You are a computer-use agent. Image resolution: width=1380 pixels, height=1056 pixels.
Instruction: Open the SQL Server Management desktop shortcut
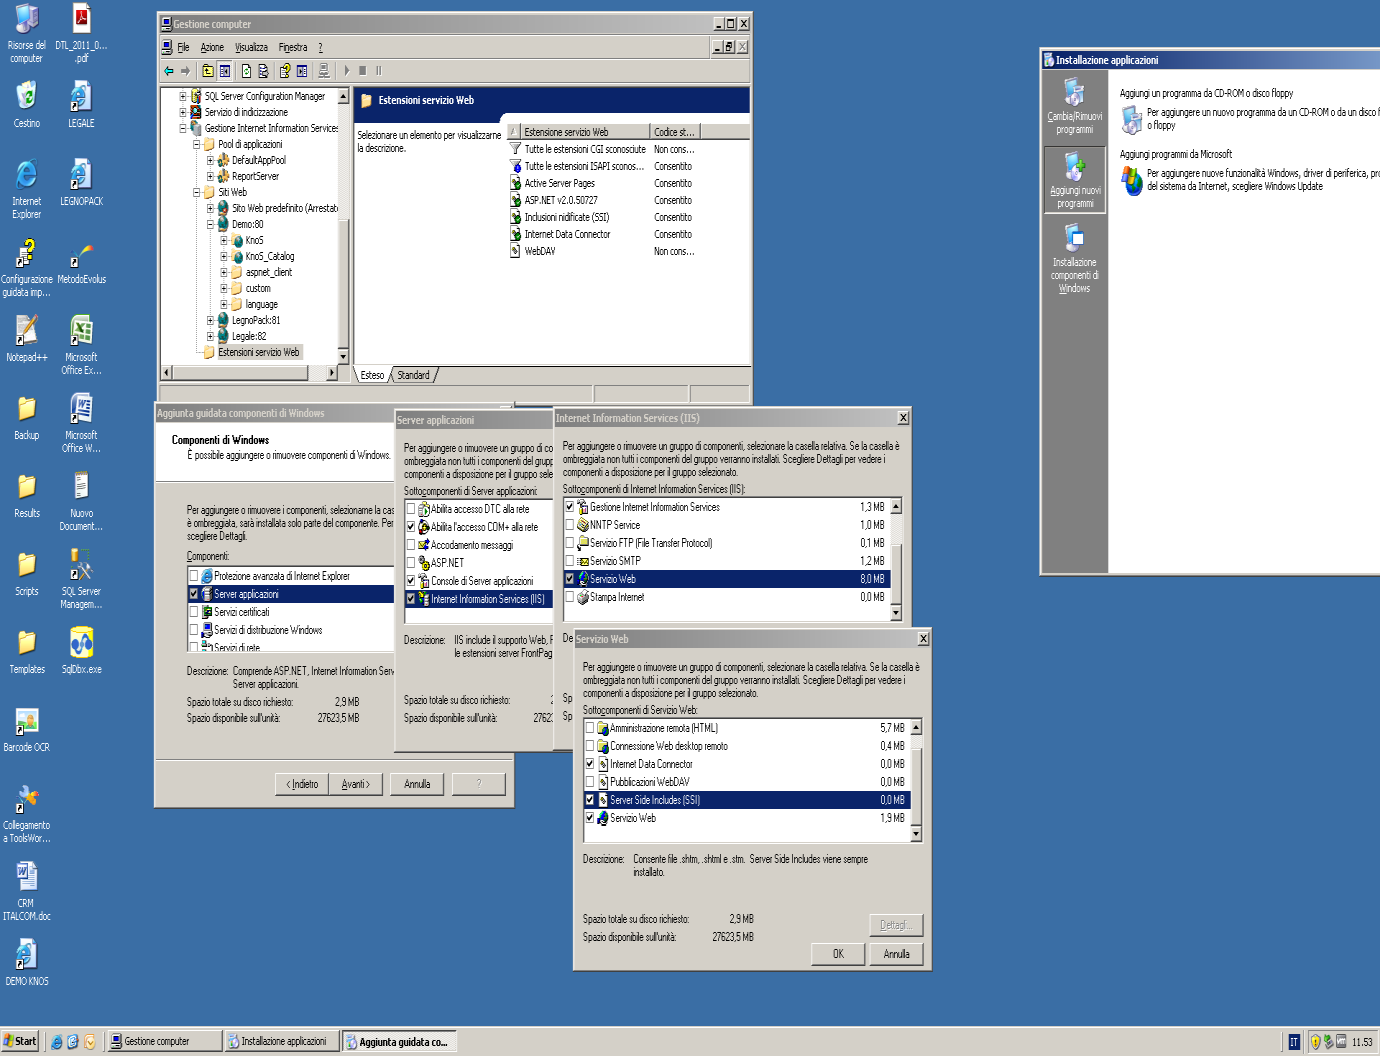(x=81, y=579)
